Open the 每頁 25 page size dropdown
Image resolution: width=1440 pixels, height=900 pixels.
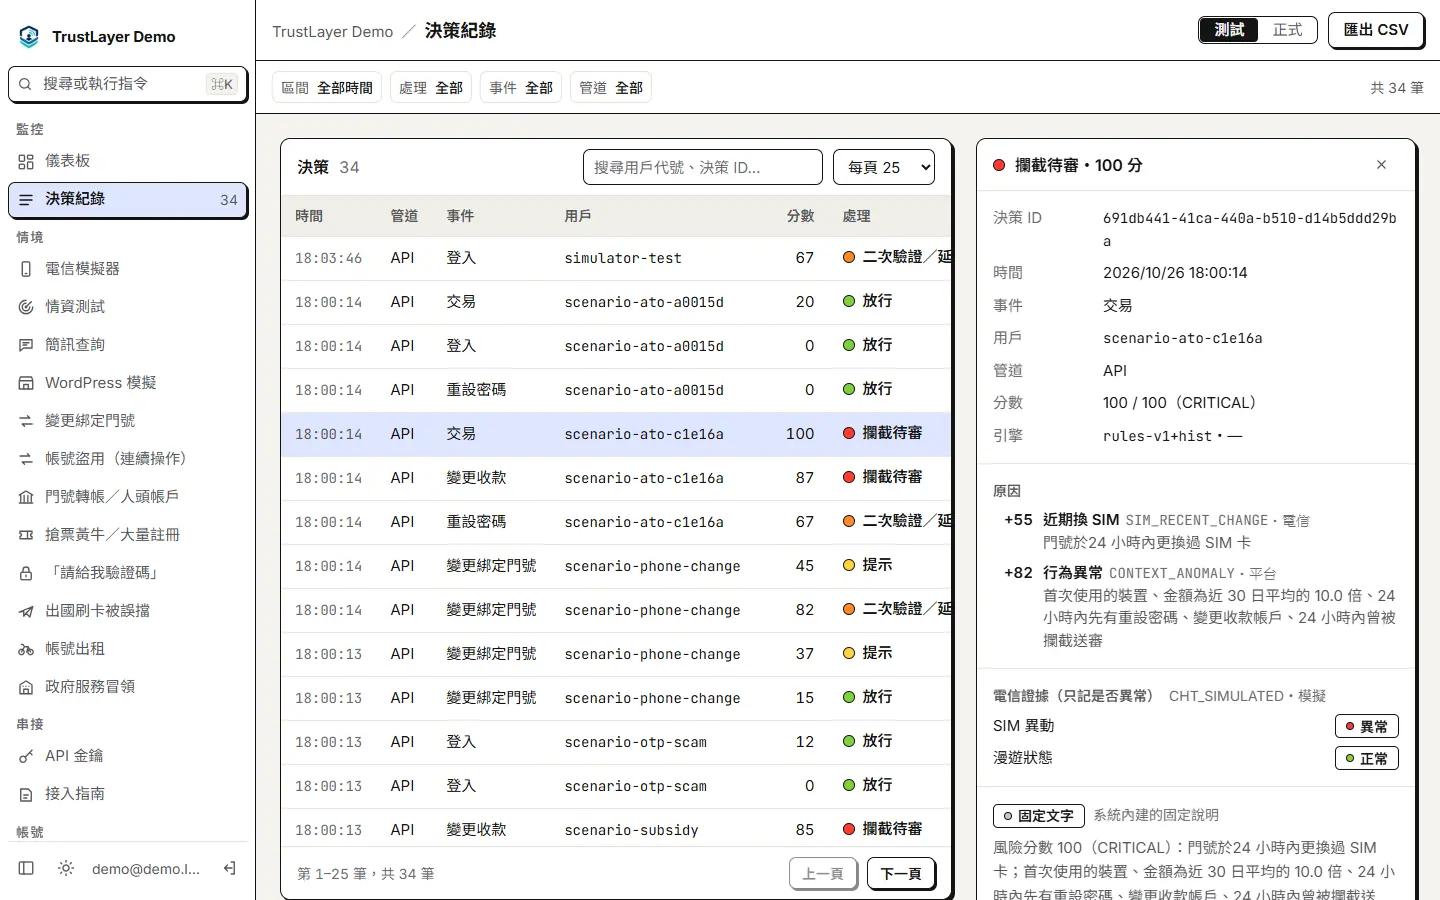[x=884, y=167]
